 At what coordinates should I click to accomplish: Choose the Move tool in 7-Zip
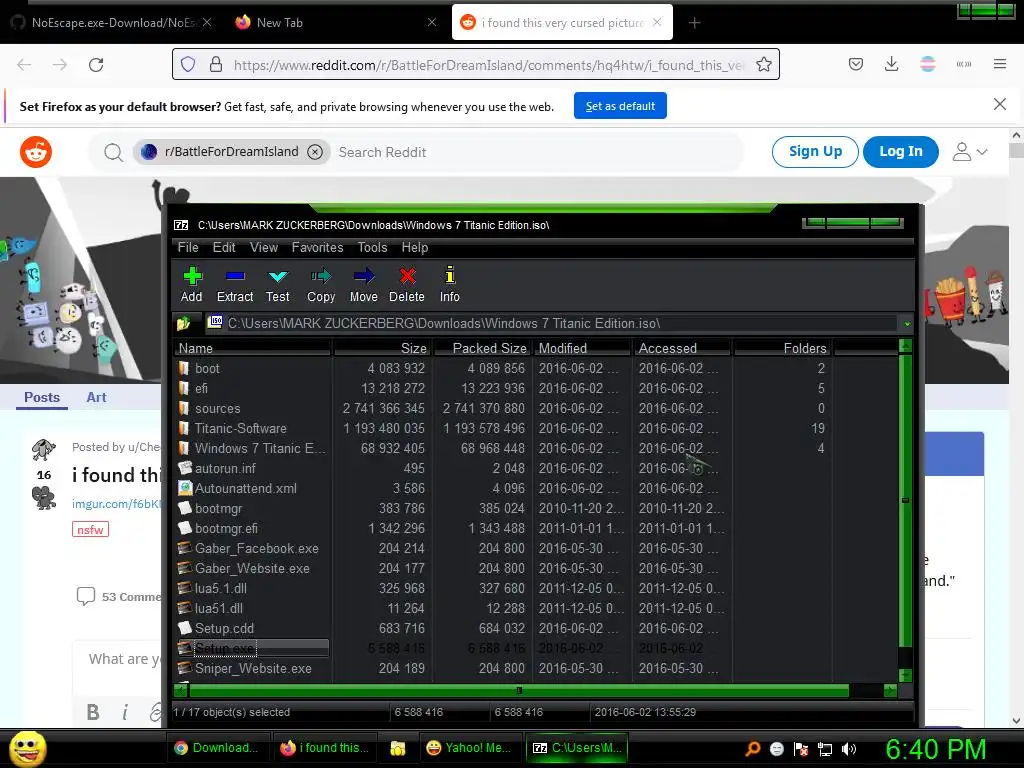tap(364, 285)
